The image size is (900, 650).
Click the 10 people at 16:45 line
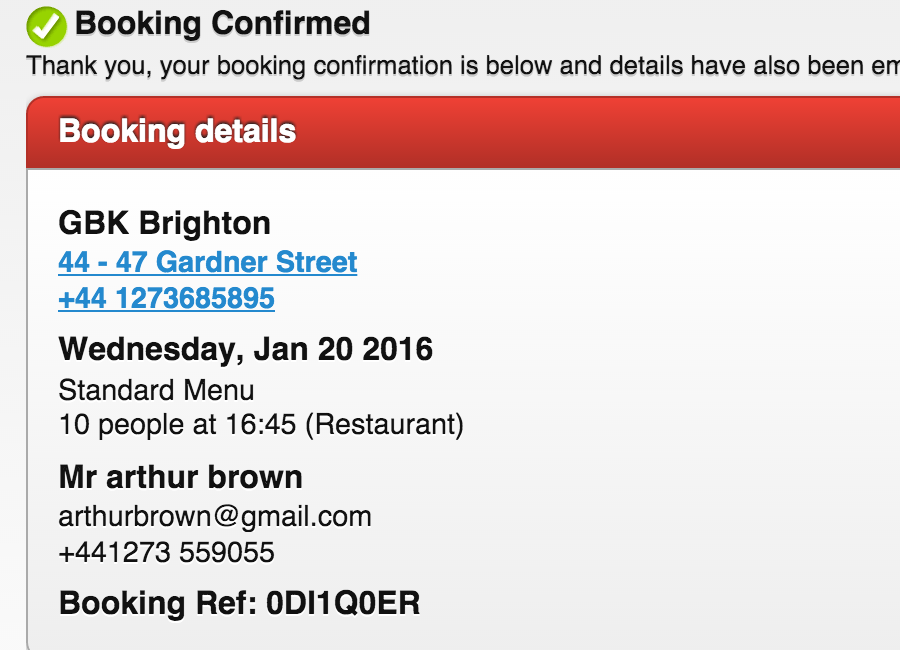click(261, 424)
